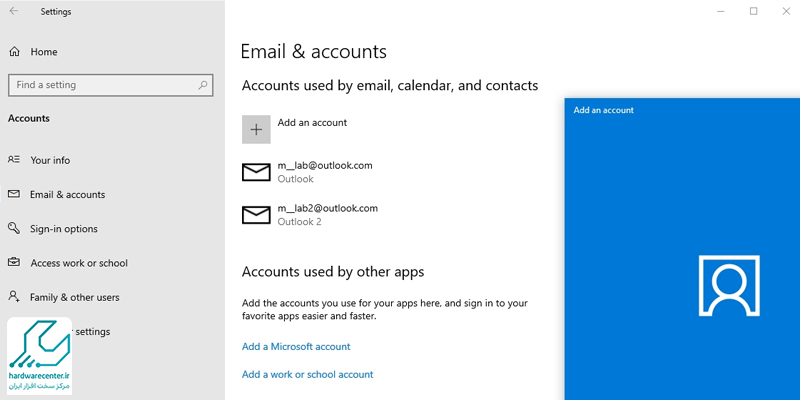Click the Your info person-card icon
Viewport: 800px width, 400px height.
pos(14,160)
